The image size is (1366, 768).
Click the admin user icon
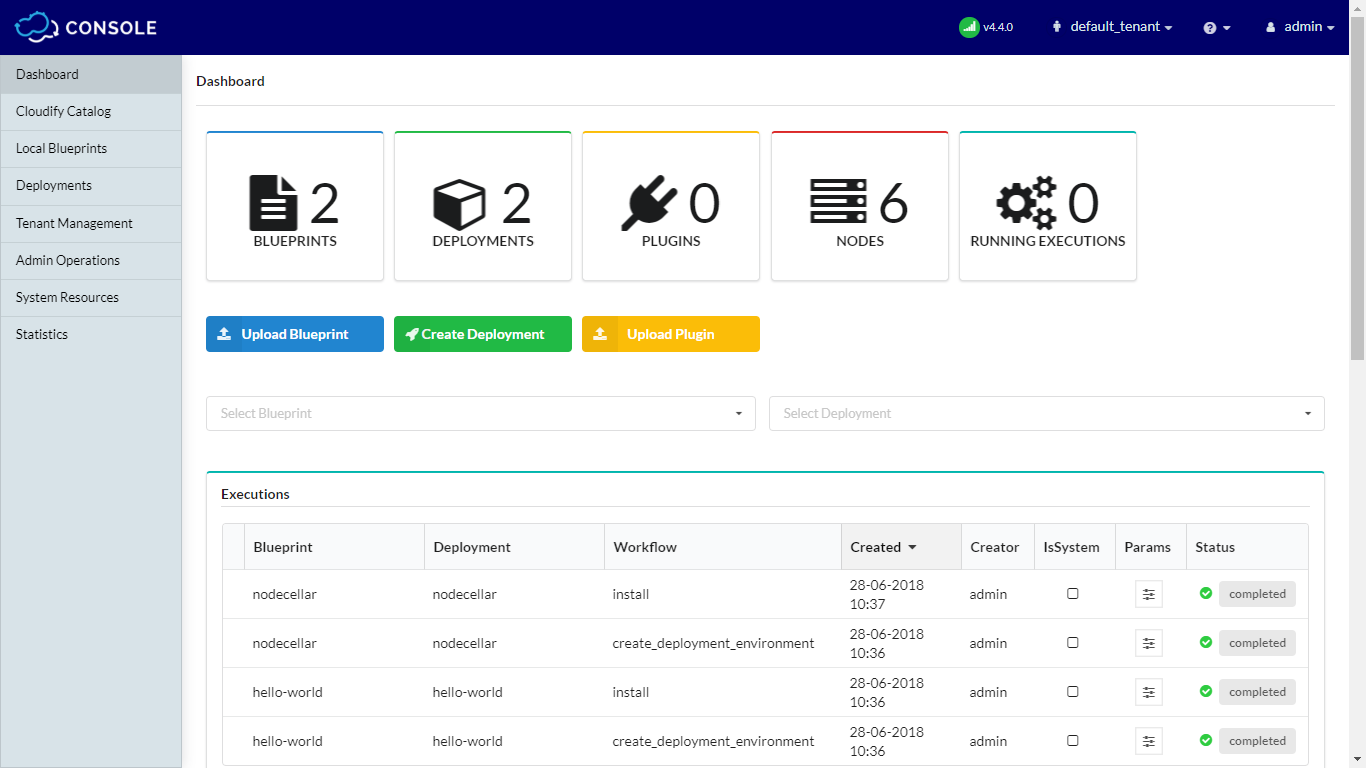1271,27
